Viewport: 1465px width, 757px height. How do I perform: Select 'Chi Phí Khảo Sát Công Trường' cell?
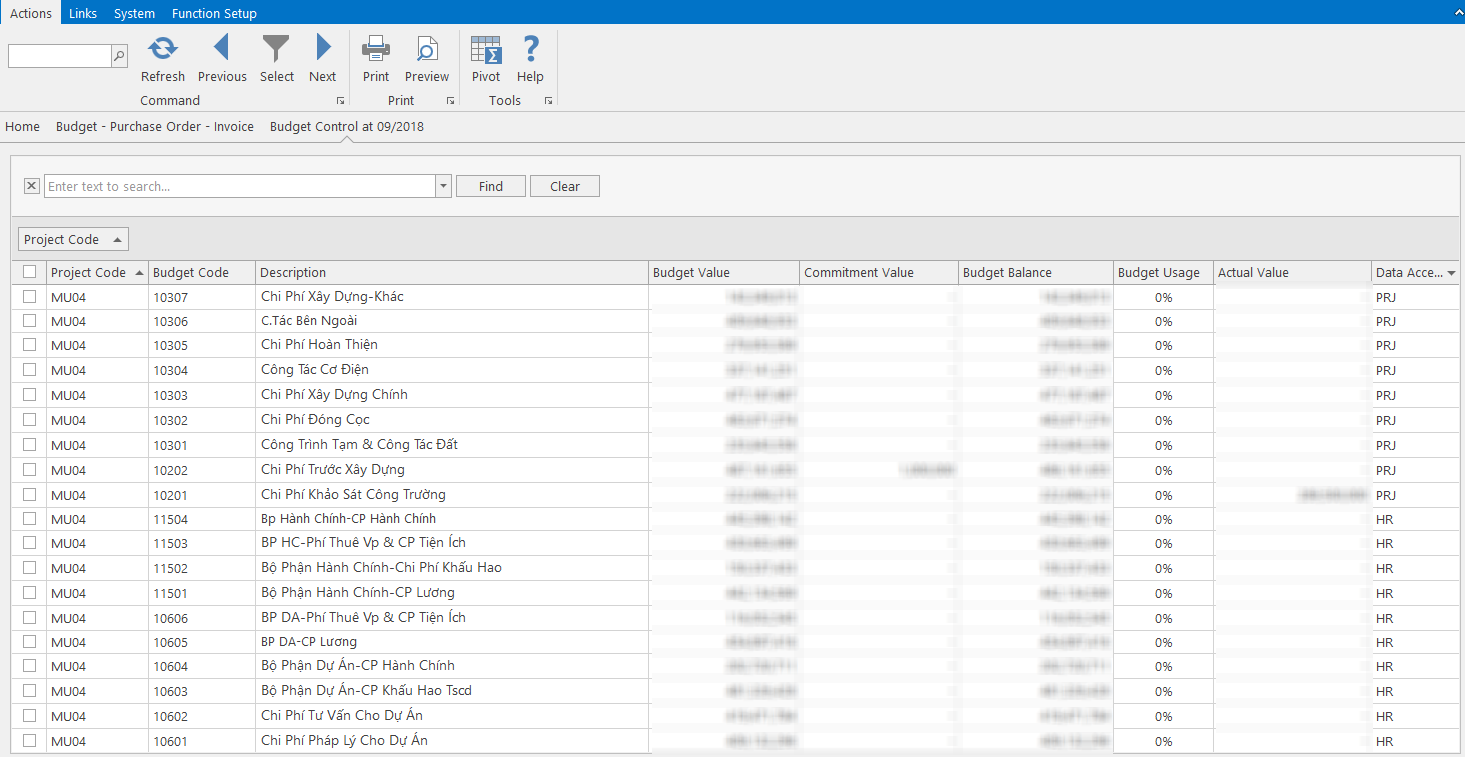(x=452, y=495)
